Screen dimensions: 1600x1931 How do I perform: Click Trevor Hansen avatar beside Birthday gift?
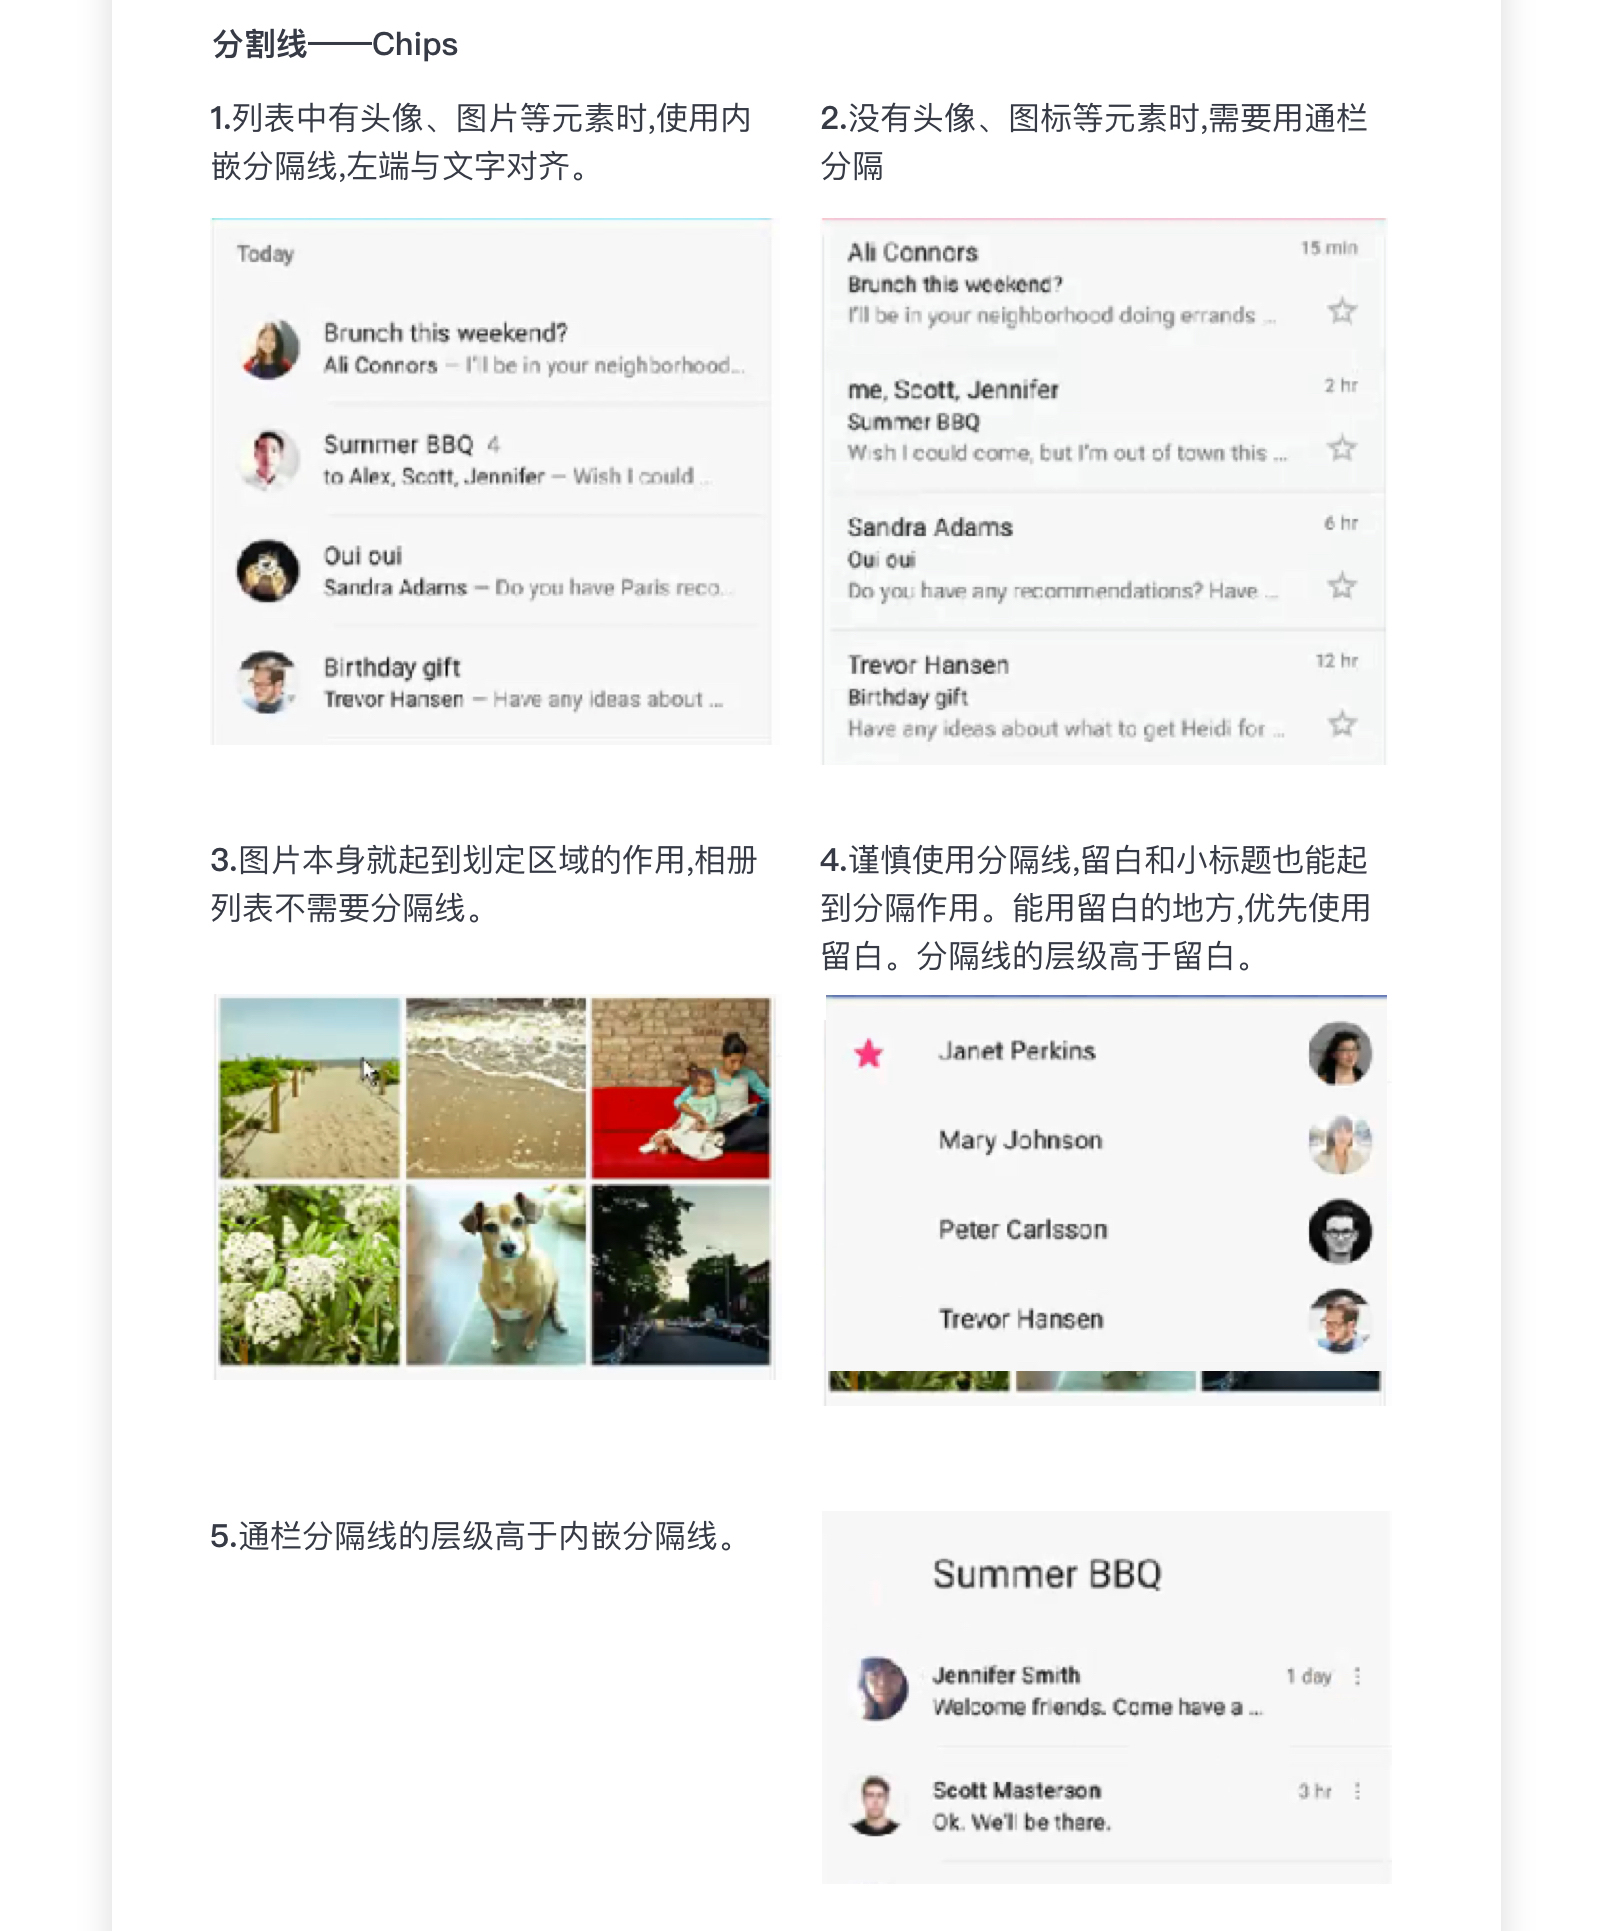[x=268, y=682]
